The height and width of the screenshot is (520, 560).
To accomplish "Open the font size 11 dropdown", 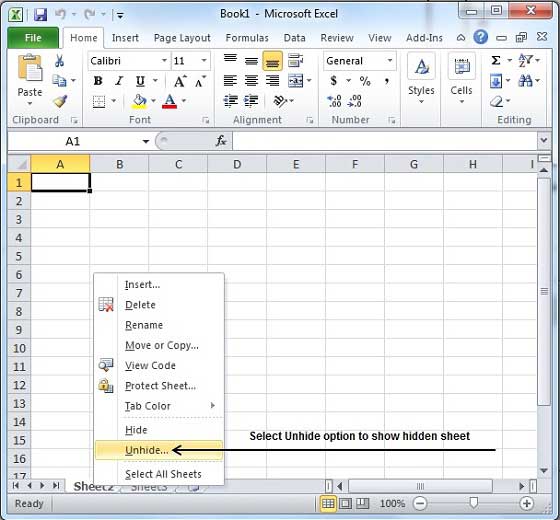I will coord(204,60).
